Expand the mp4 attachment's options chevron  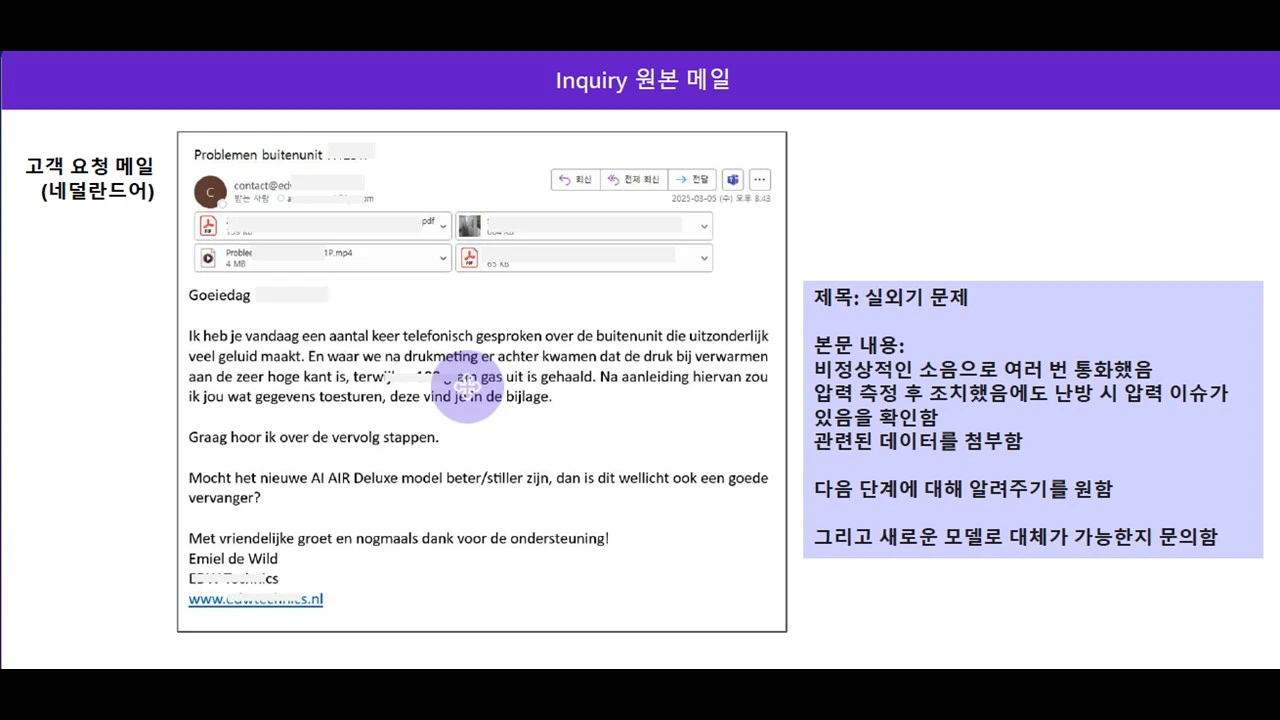pyautogui.click(x=443, y=257)
